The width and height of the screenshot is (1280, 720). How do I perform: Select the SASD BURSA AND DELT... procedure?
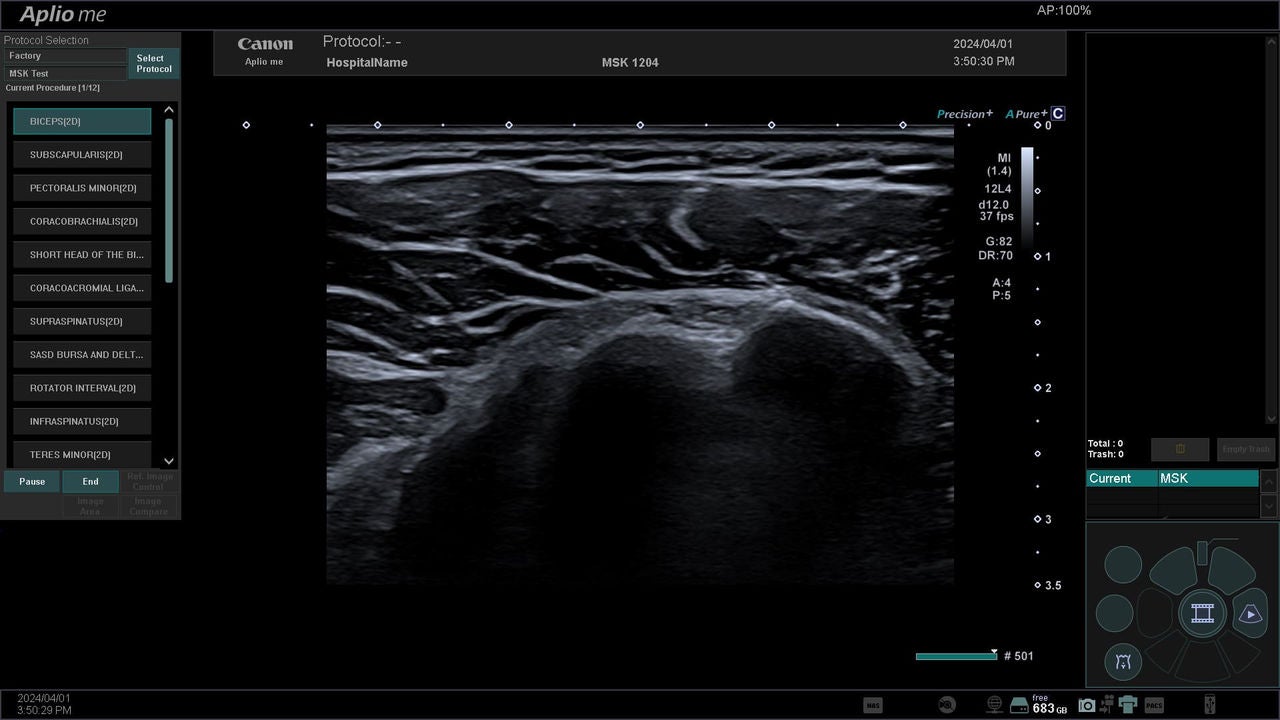[82, 354]
